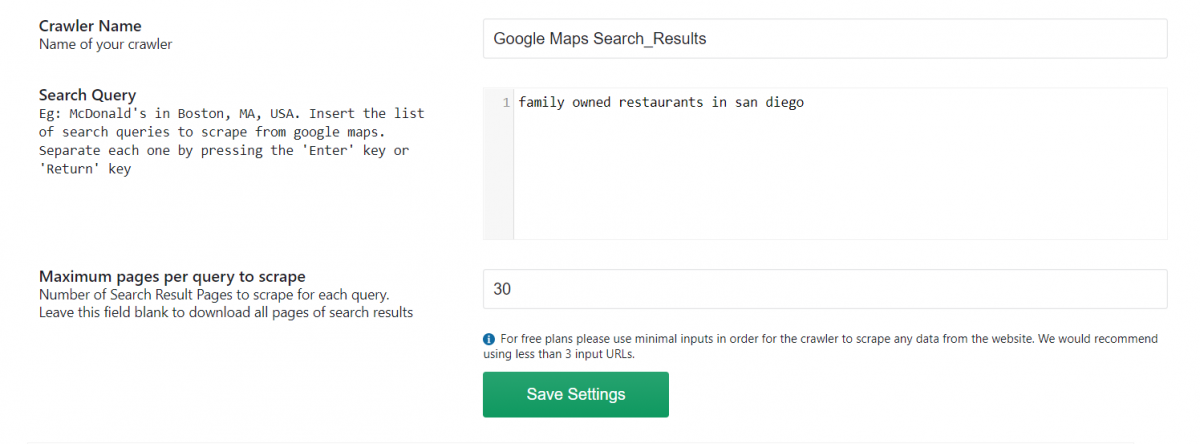Click the 'Crawler Name' heading label
This screenshot has width=1200, height=444.
(x=90, y=26)
